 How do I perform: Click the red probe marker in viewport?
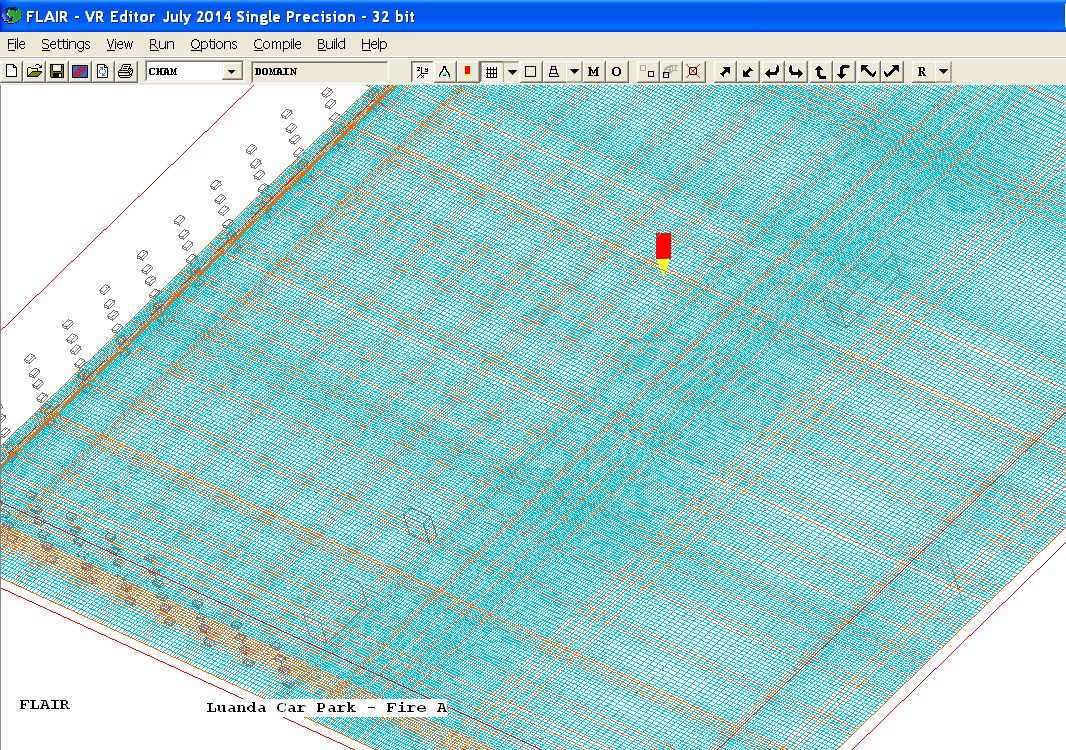(x=663, y=247)
